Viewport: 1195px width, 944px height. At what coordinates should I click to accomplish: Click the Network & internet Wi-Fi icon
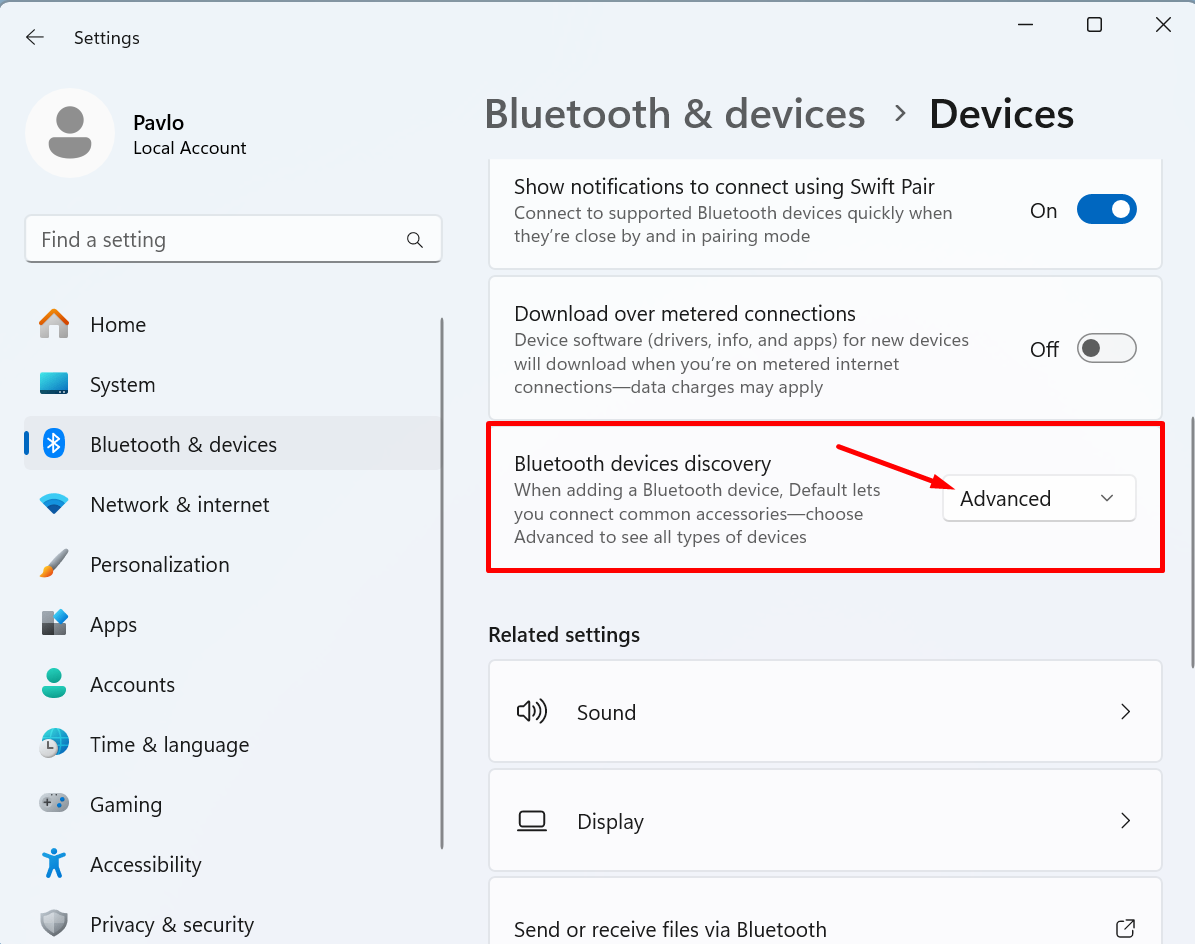point(54,504)
